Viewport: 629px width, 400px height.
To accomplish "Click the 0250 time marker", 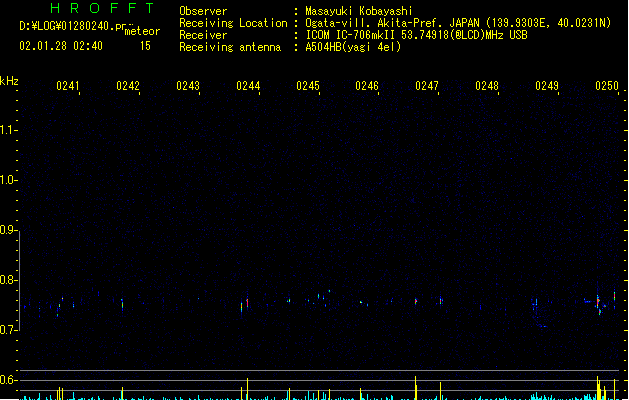I will click(607, 86).
